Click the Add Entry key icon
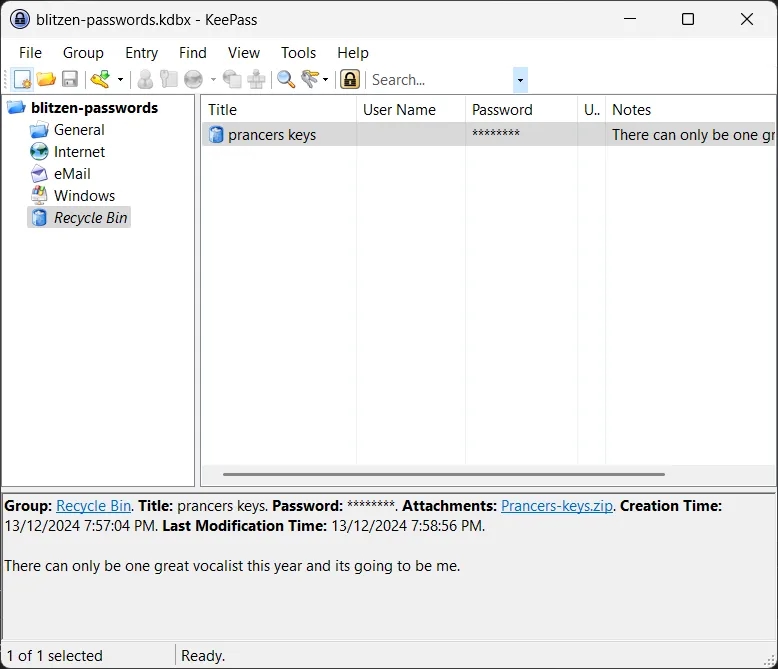 100,80
